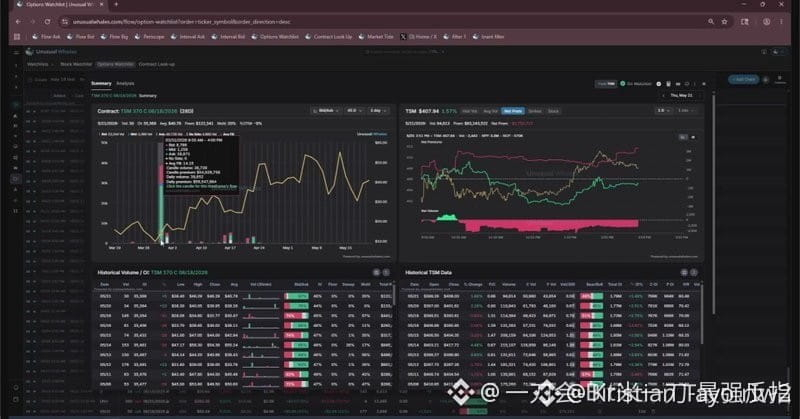Image resolution: width=800 pixels, height=419 pixels.
Task: Open the 1.0 dropdown in TSM panel
Action: pos(663,110)
